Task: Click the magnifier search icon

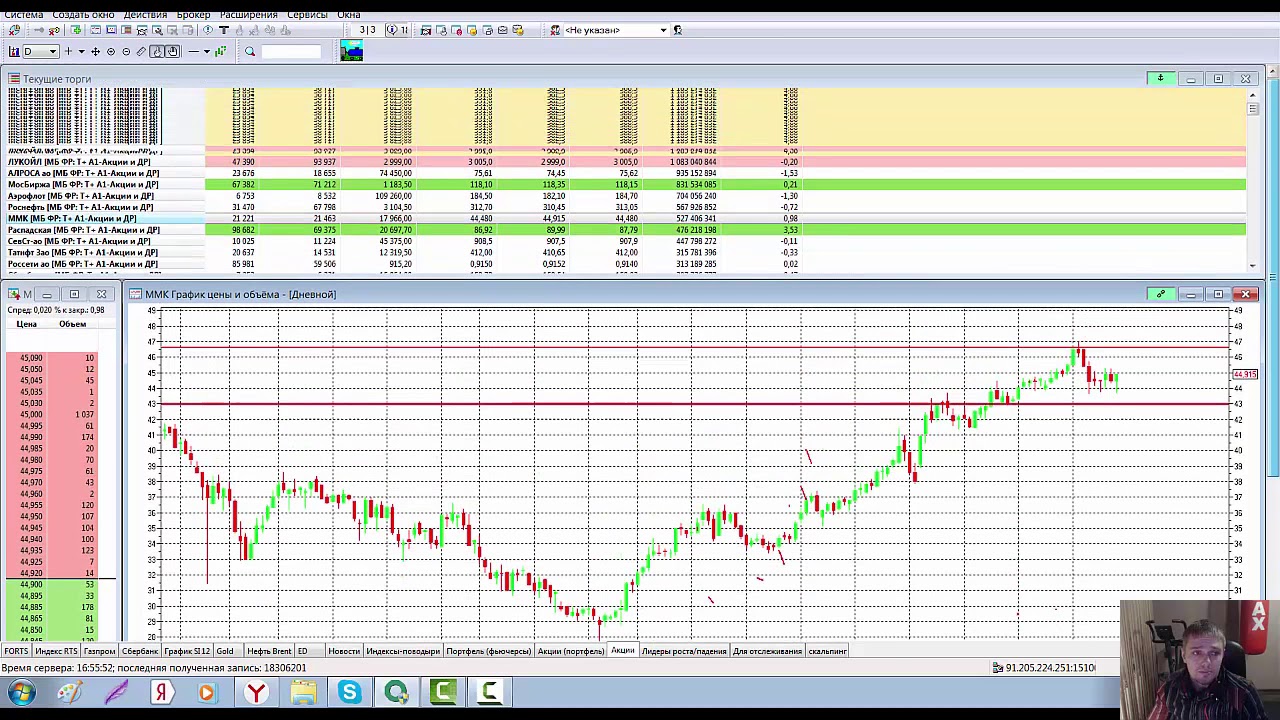Action: pos(250,51)
